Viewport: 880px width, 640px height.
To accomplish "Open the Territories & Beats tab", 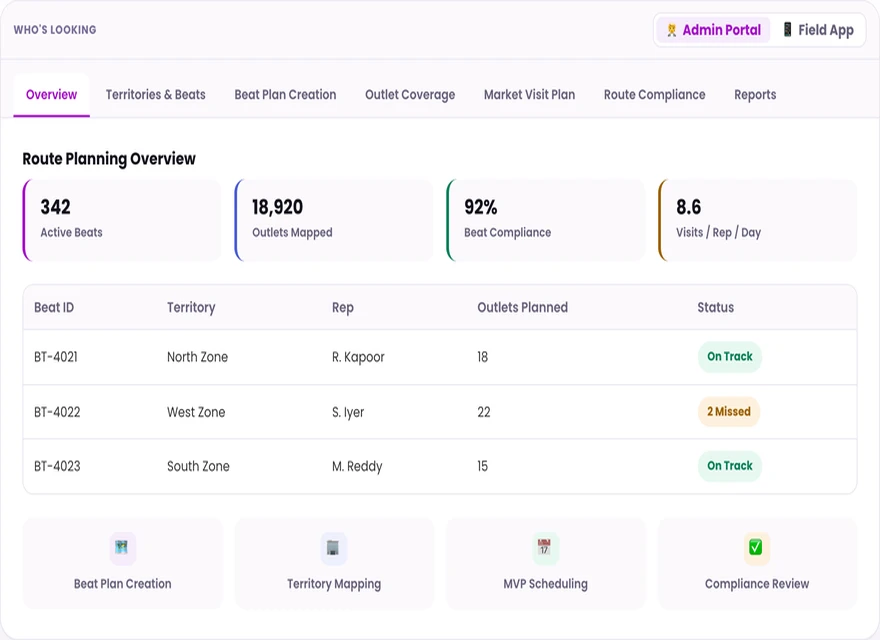I will click(155, 95).
